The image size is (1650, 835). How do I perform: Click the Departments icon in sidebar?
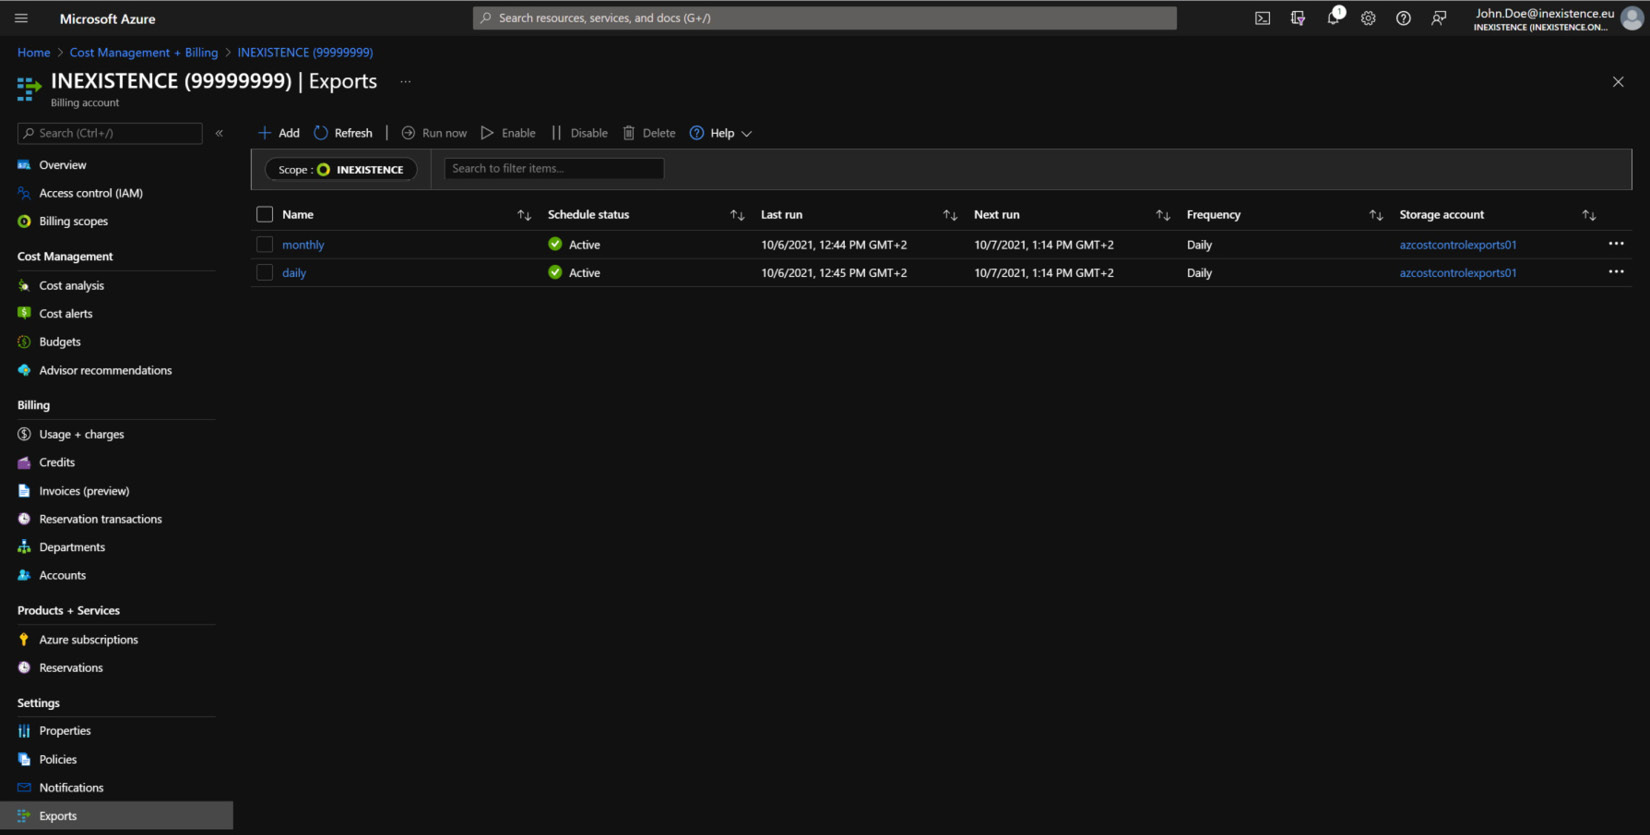tap(24, 547)
